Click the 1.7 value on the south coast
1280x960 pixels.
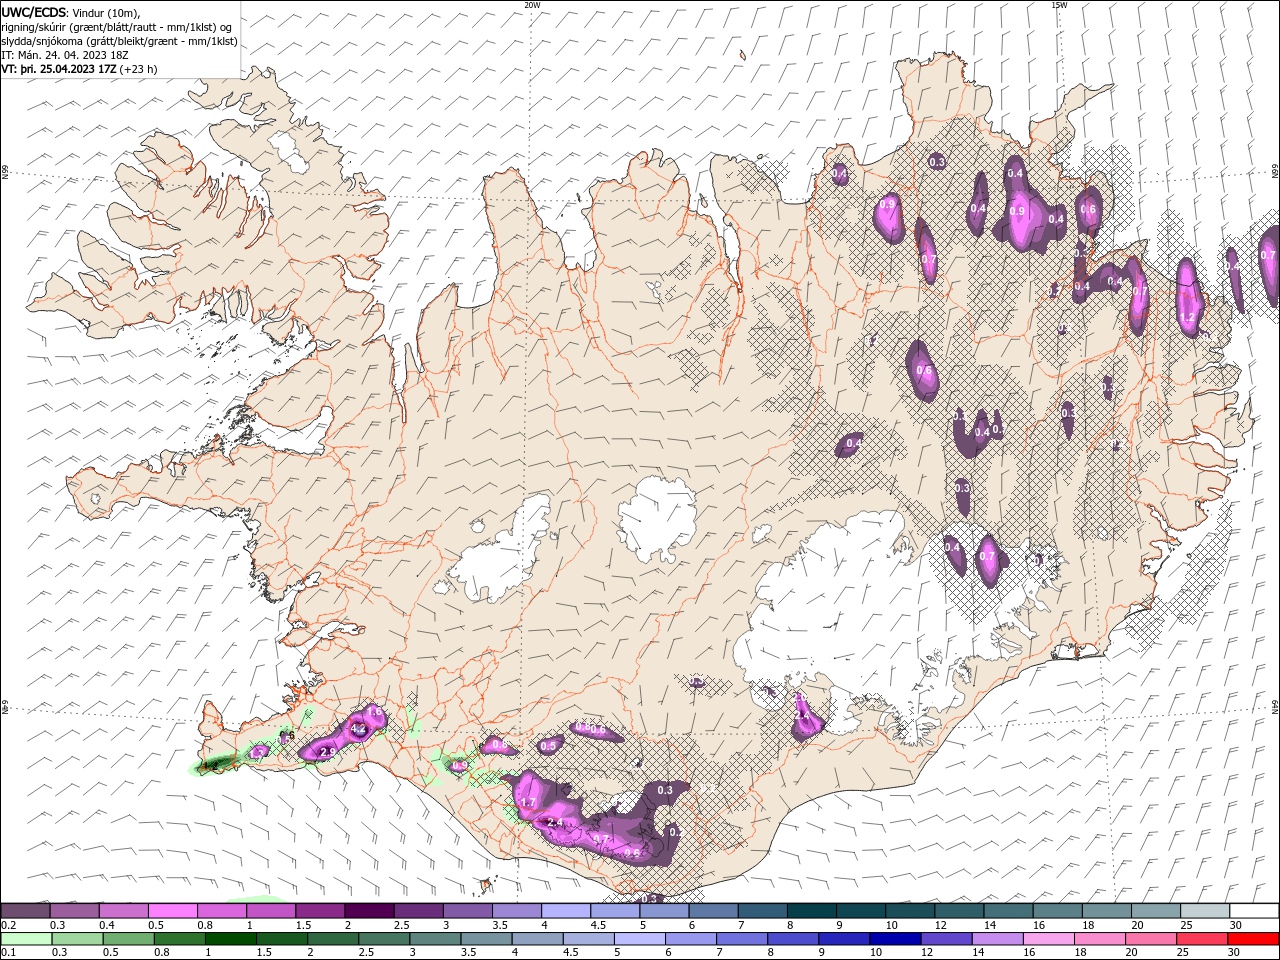(x=529, y=803)
